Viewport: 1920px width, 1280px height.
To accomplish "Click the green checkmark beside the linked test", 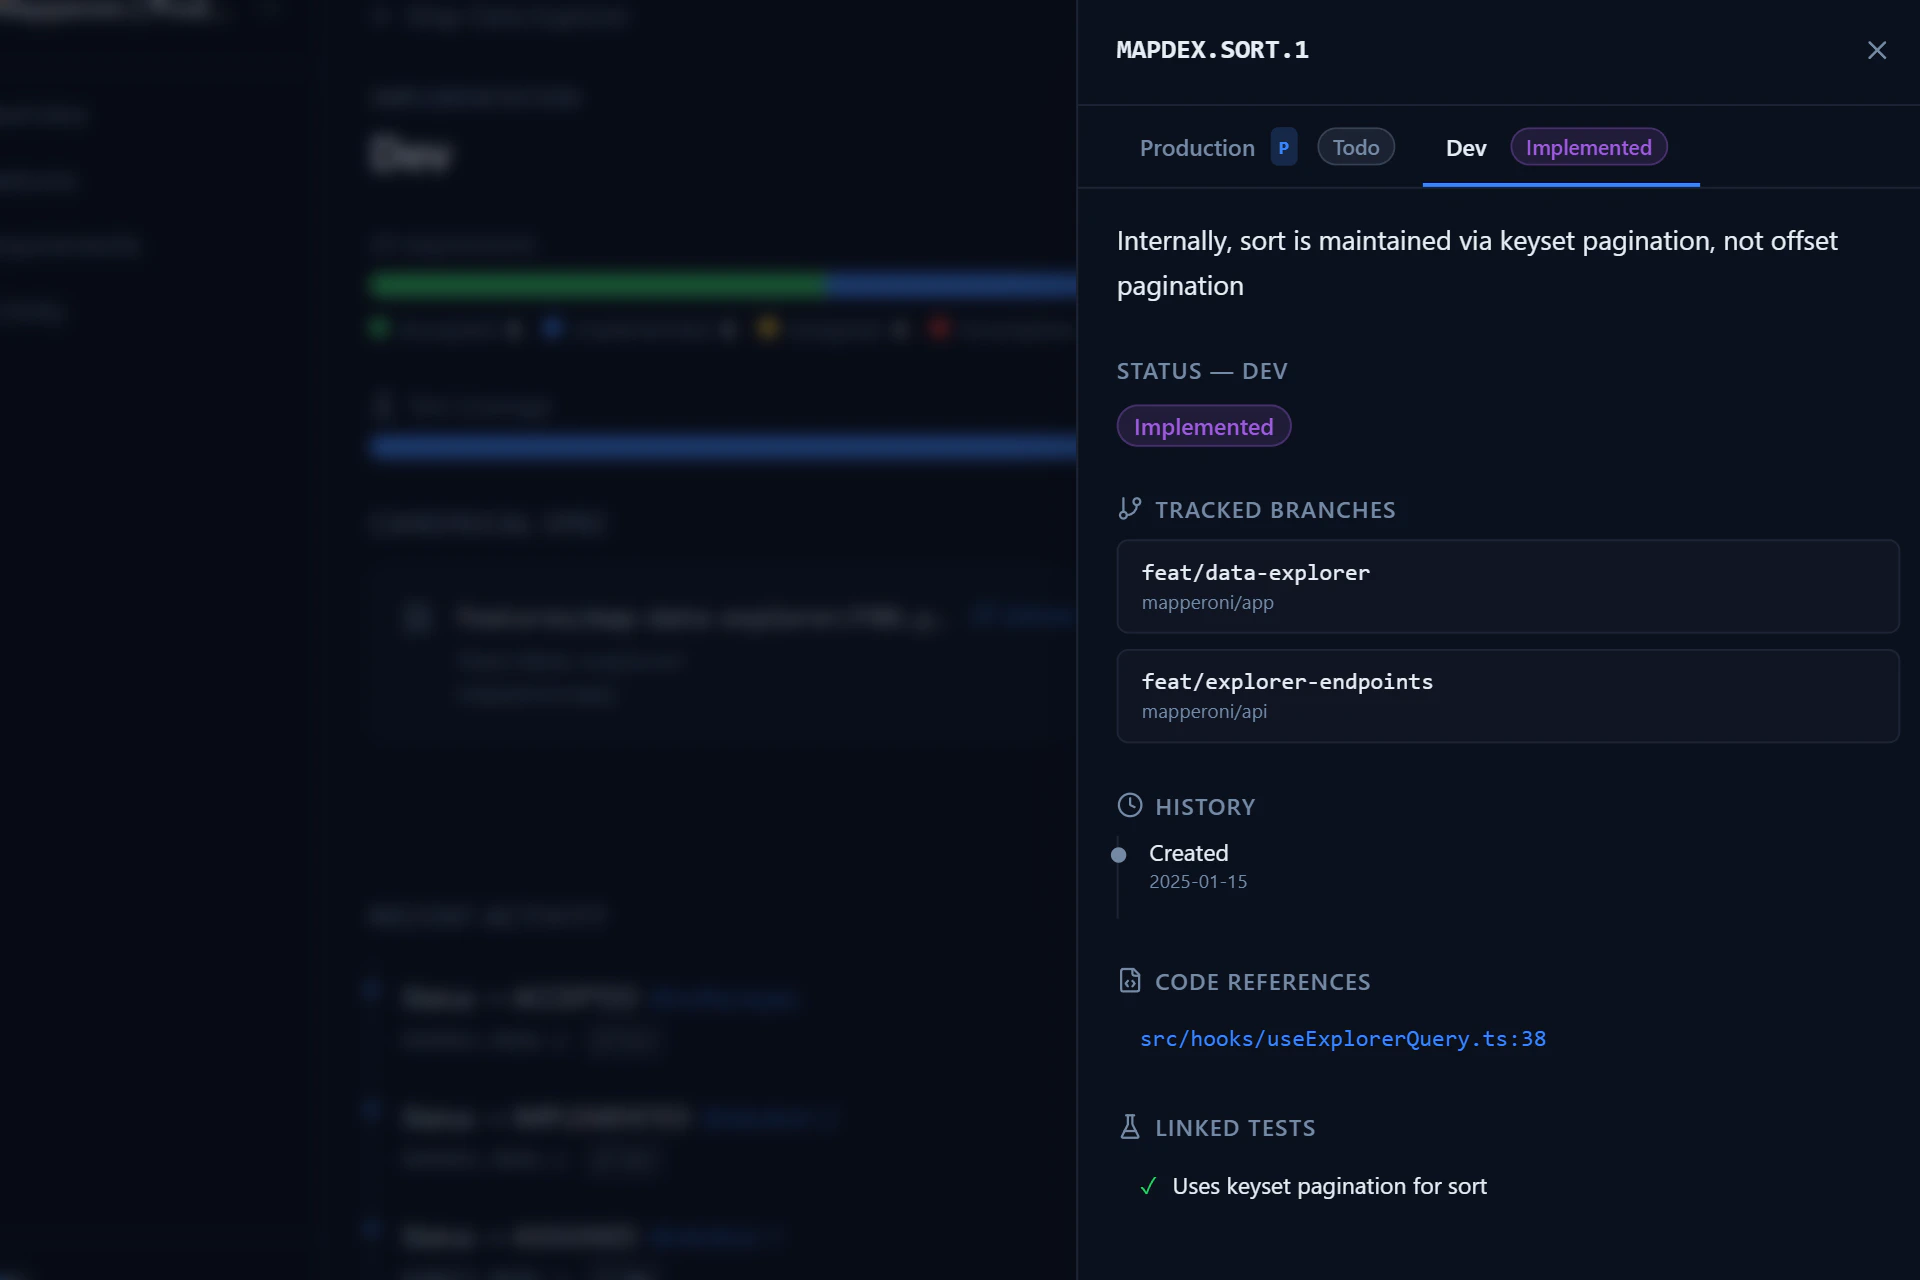I will click(1150, 1187).
